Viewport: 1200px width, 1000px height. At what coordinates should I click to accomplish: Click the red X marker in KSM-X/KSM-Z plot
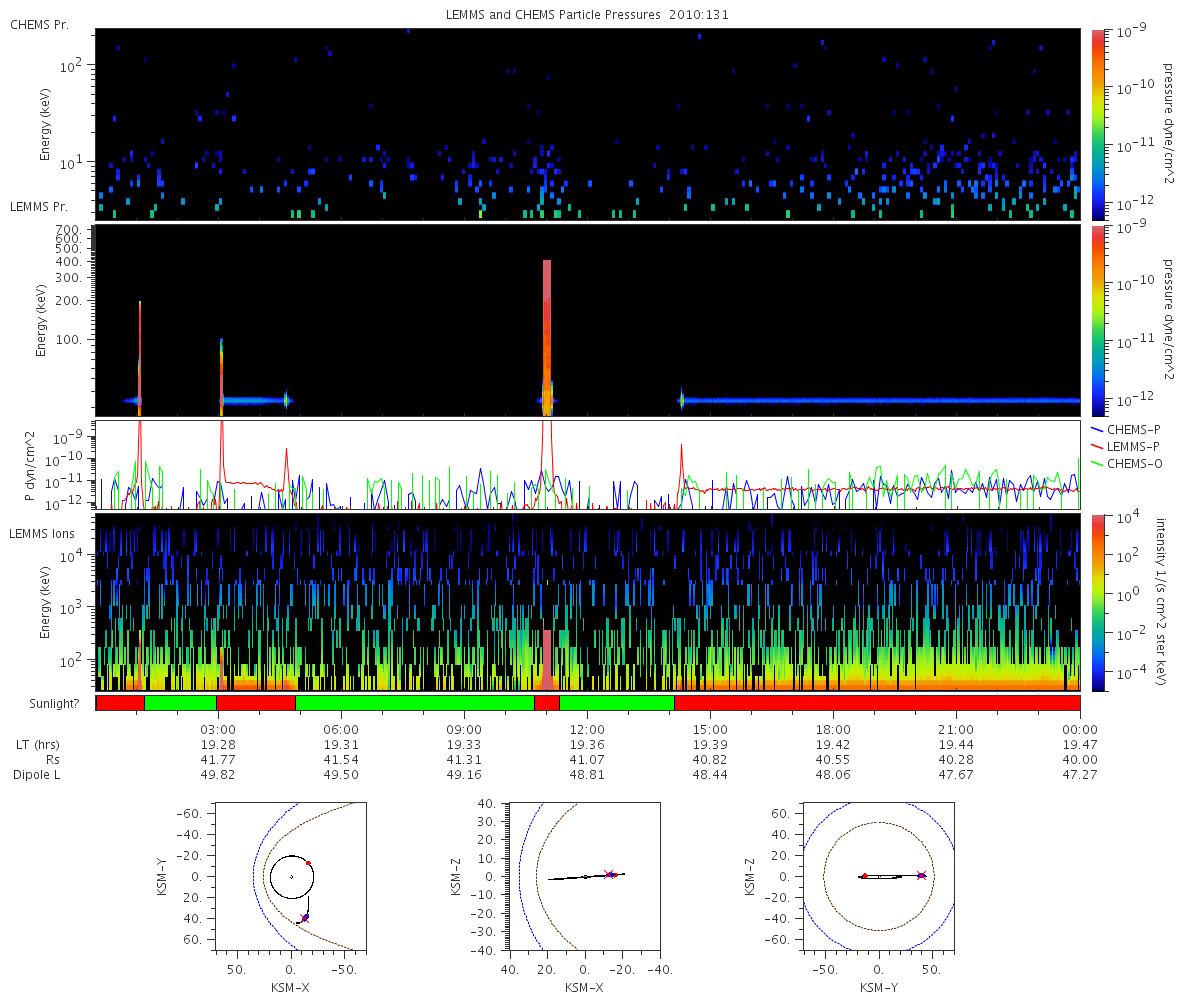coord(609,874)
